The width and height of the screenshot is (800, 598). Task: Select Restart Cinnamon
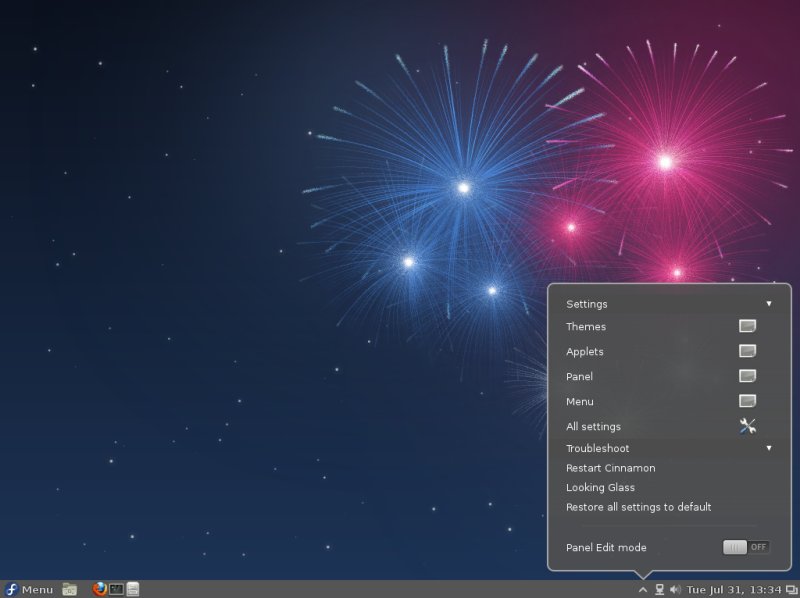[668, 468]
